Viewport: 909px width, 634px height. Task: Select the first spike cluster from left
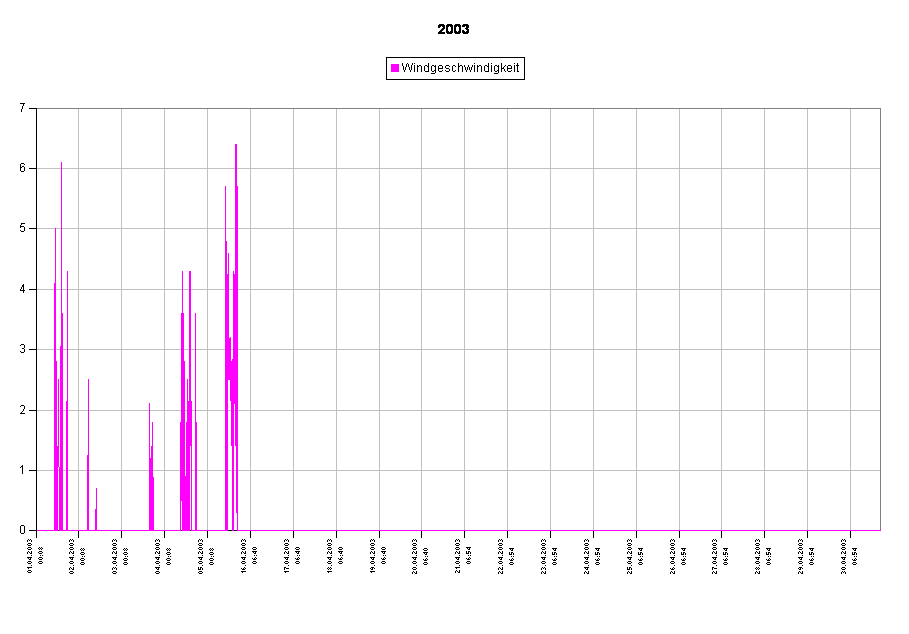[x=59, y=400]
